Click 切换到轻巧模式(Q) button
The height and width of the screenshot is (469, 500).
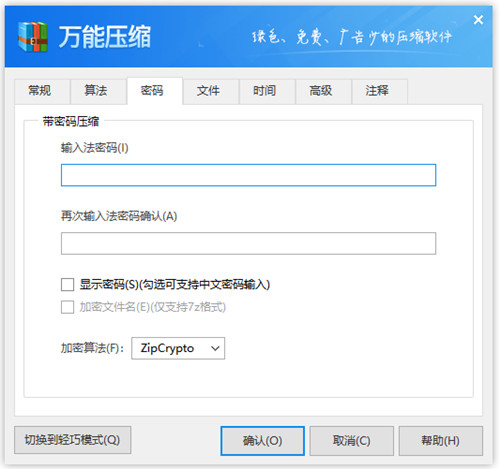[x=73, y=440]
